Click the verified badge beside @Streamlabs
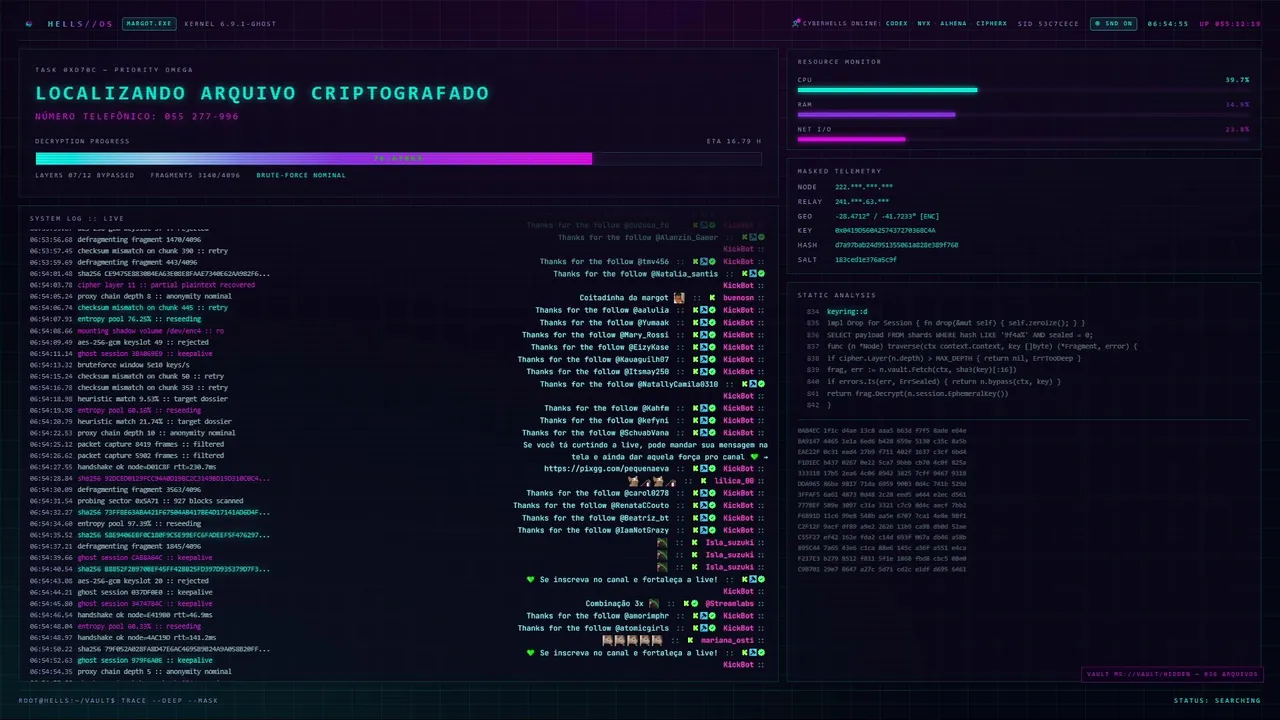 click(694, 604)
